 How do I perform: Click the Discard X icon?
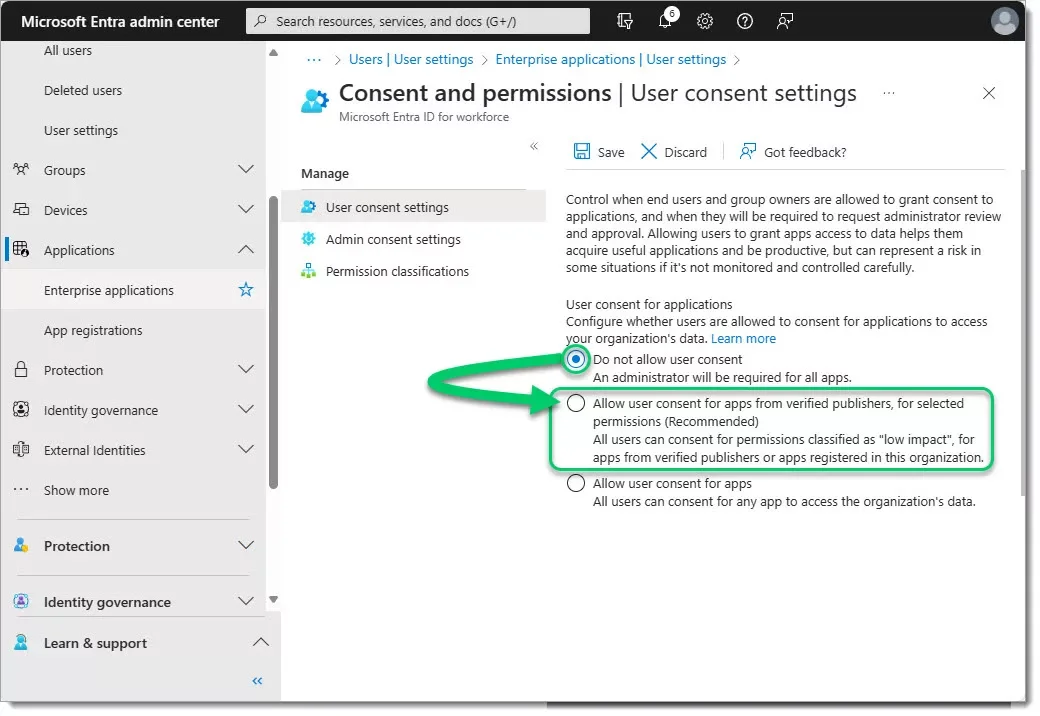[649, 152]
